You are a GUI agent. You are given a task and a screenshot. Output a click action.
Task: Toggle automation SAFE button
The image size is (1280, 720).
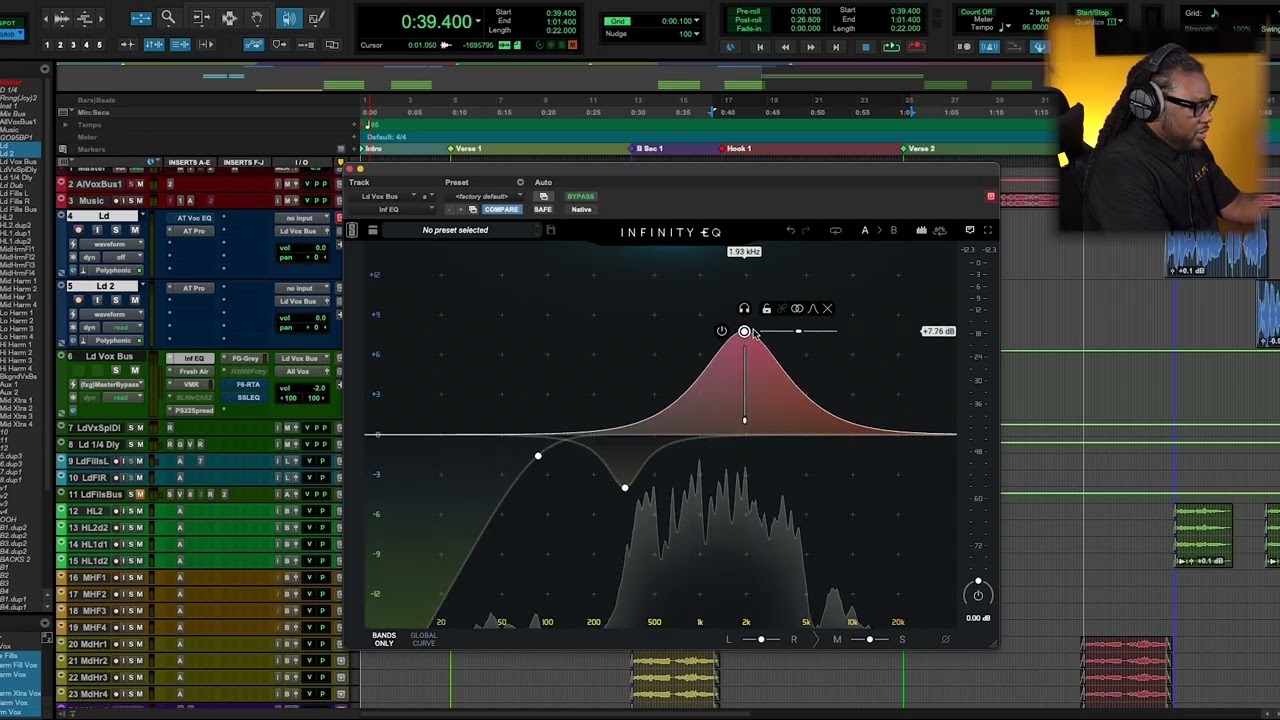[543, 210]
